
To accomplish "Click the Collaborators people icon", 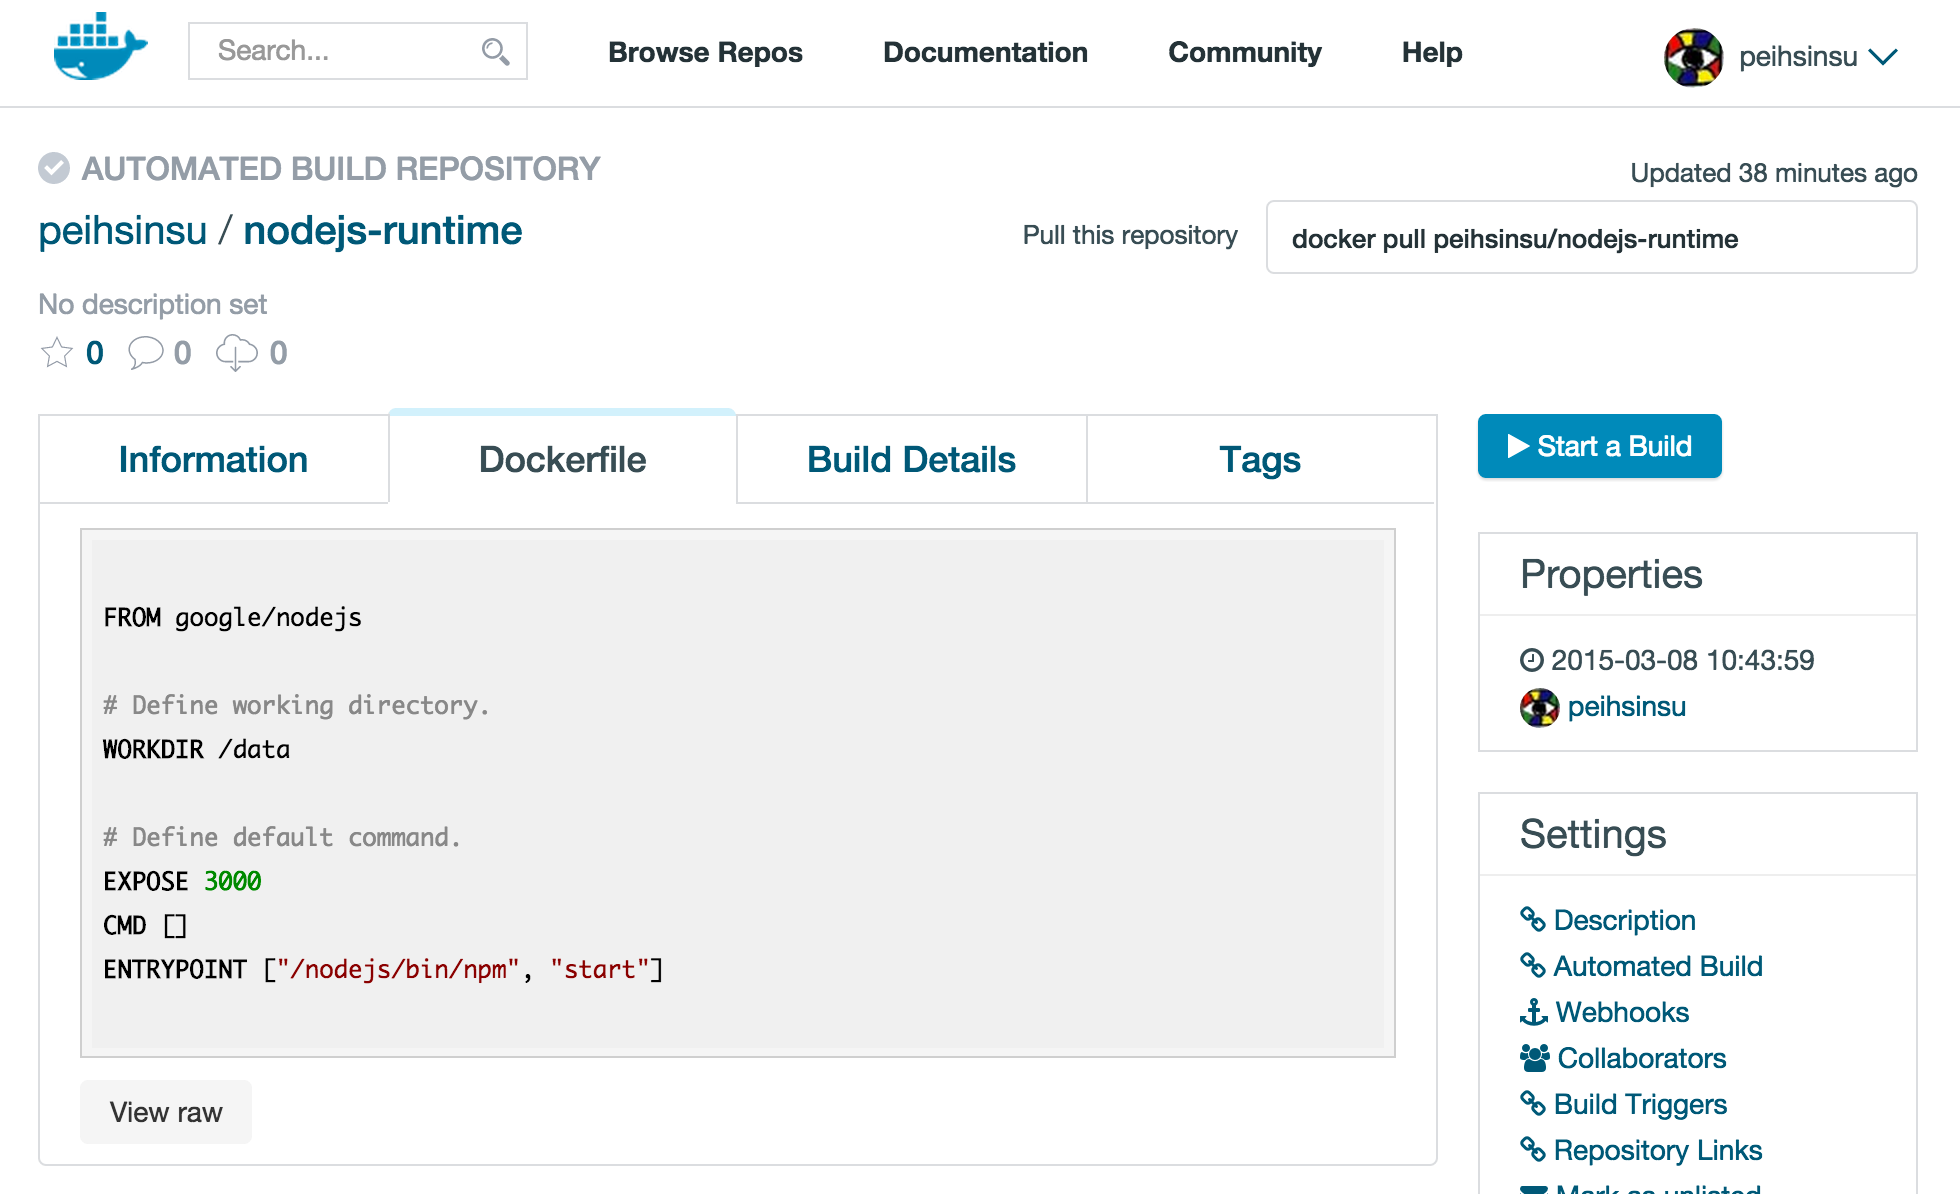I will coord(1534,1058).
